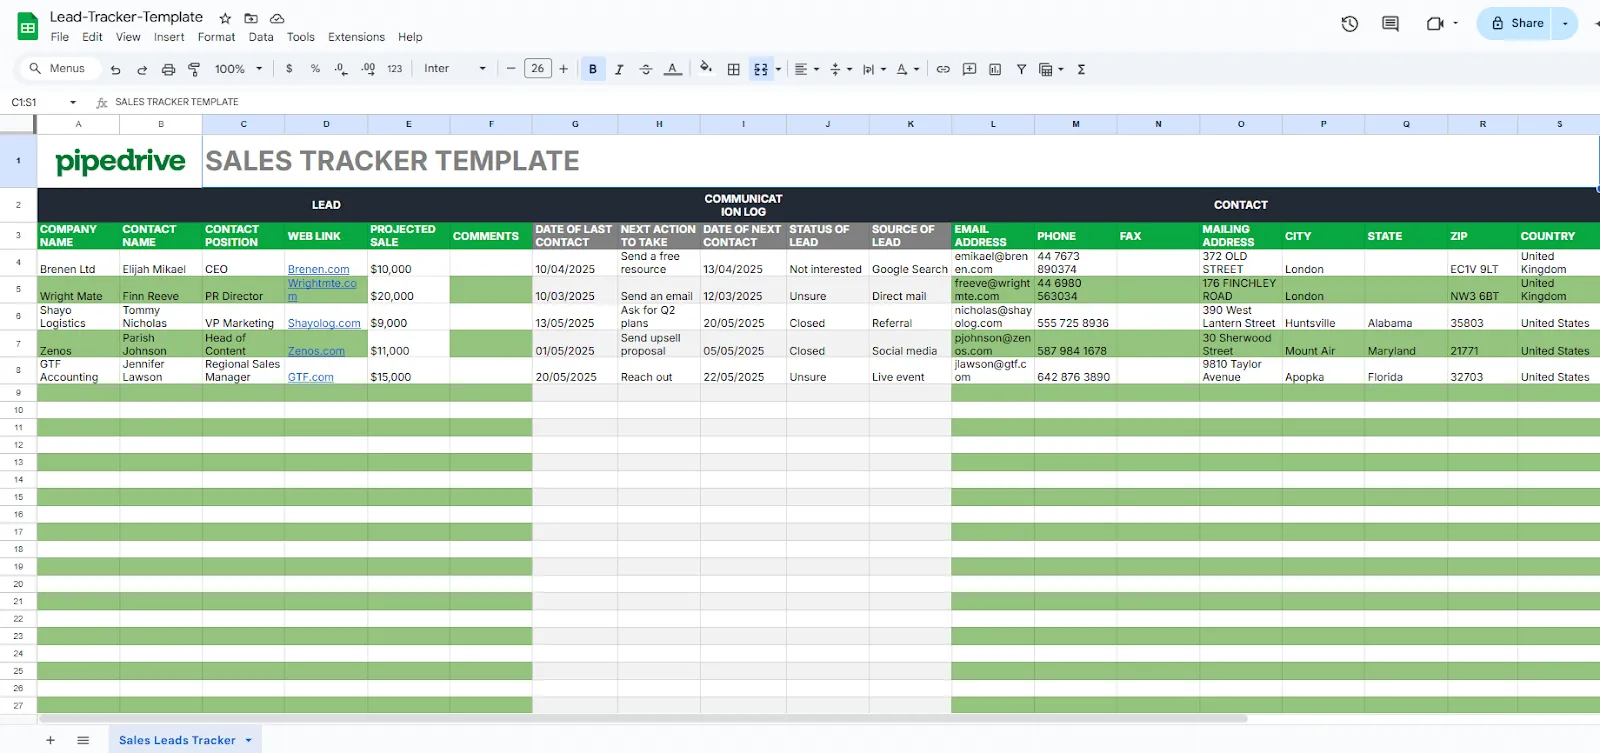Increase font size with plus button

coord(564,69)
